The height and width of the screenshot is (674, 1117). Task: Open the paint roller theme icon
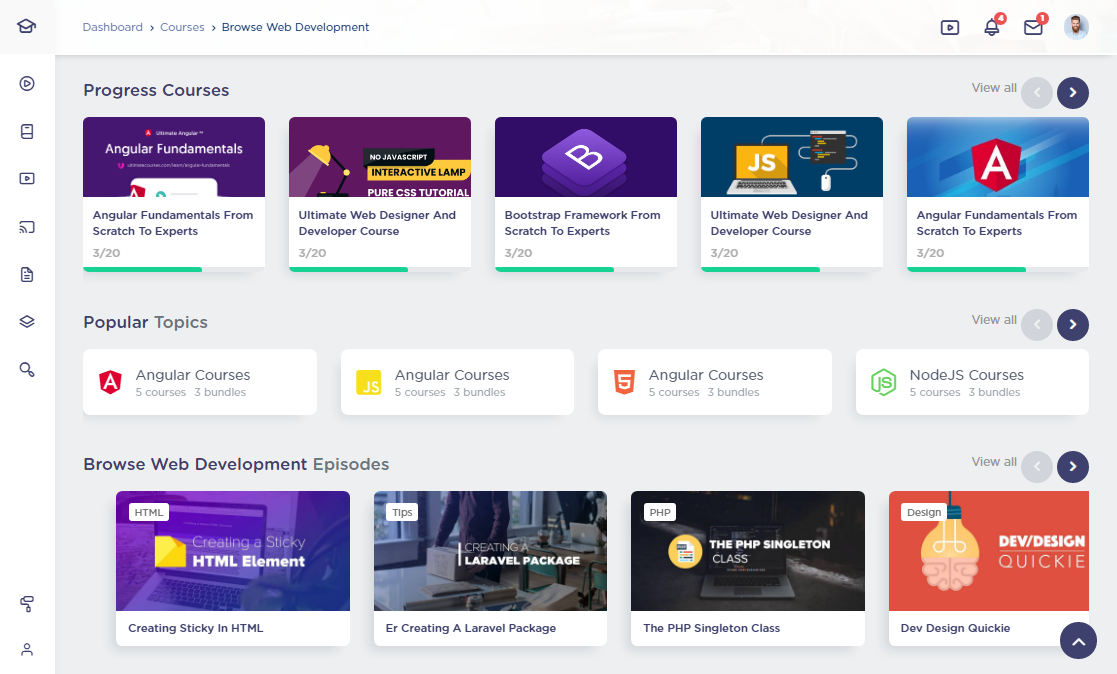click(x=27, y=603)
